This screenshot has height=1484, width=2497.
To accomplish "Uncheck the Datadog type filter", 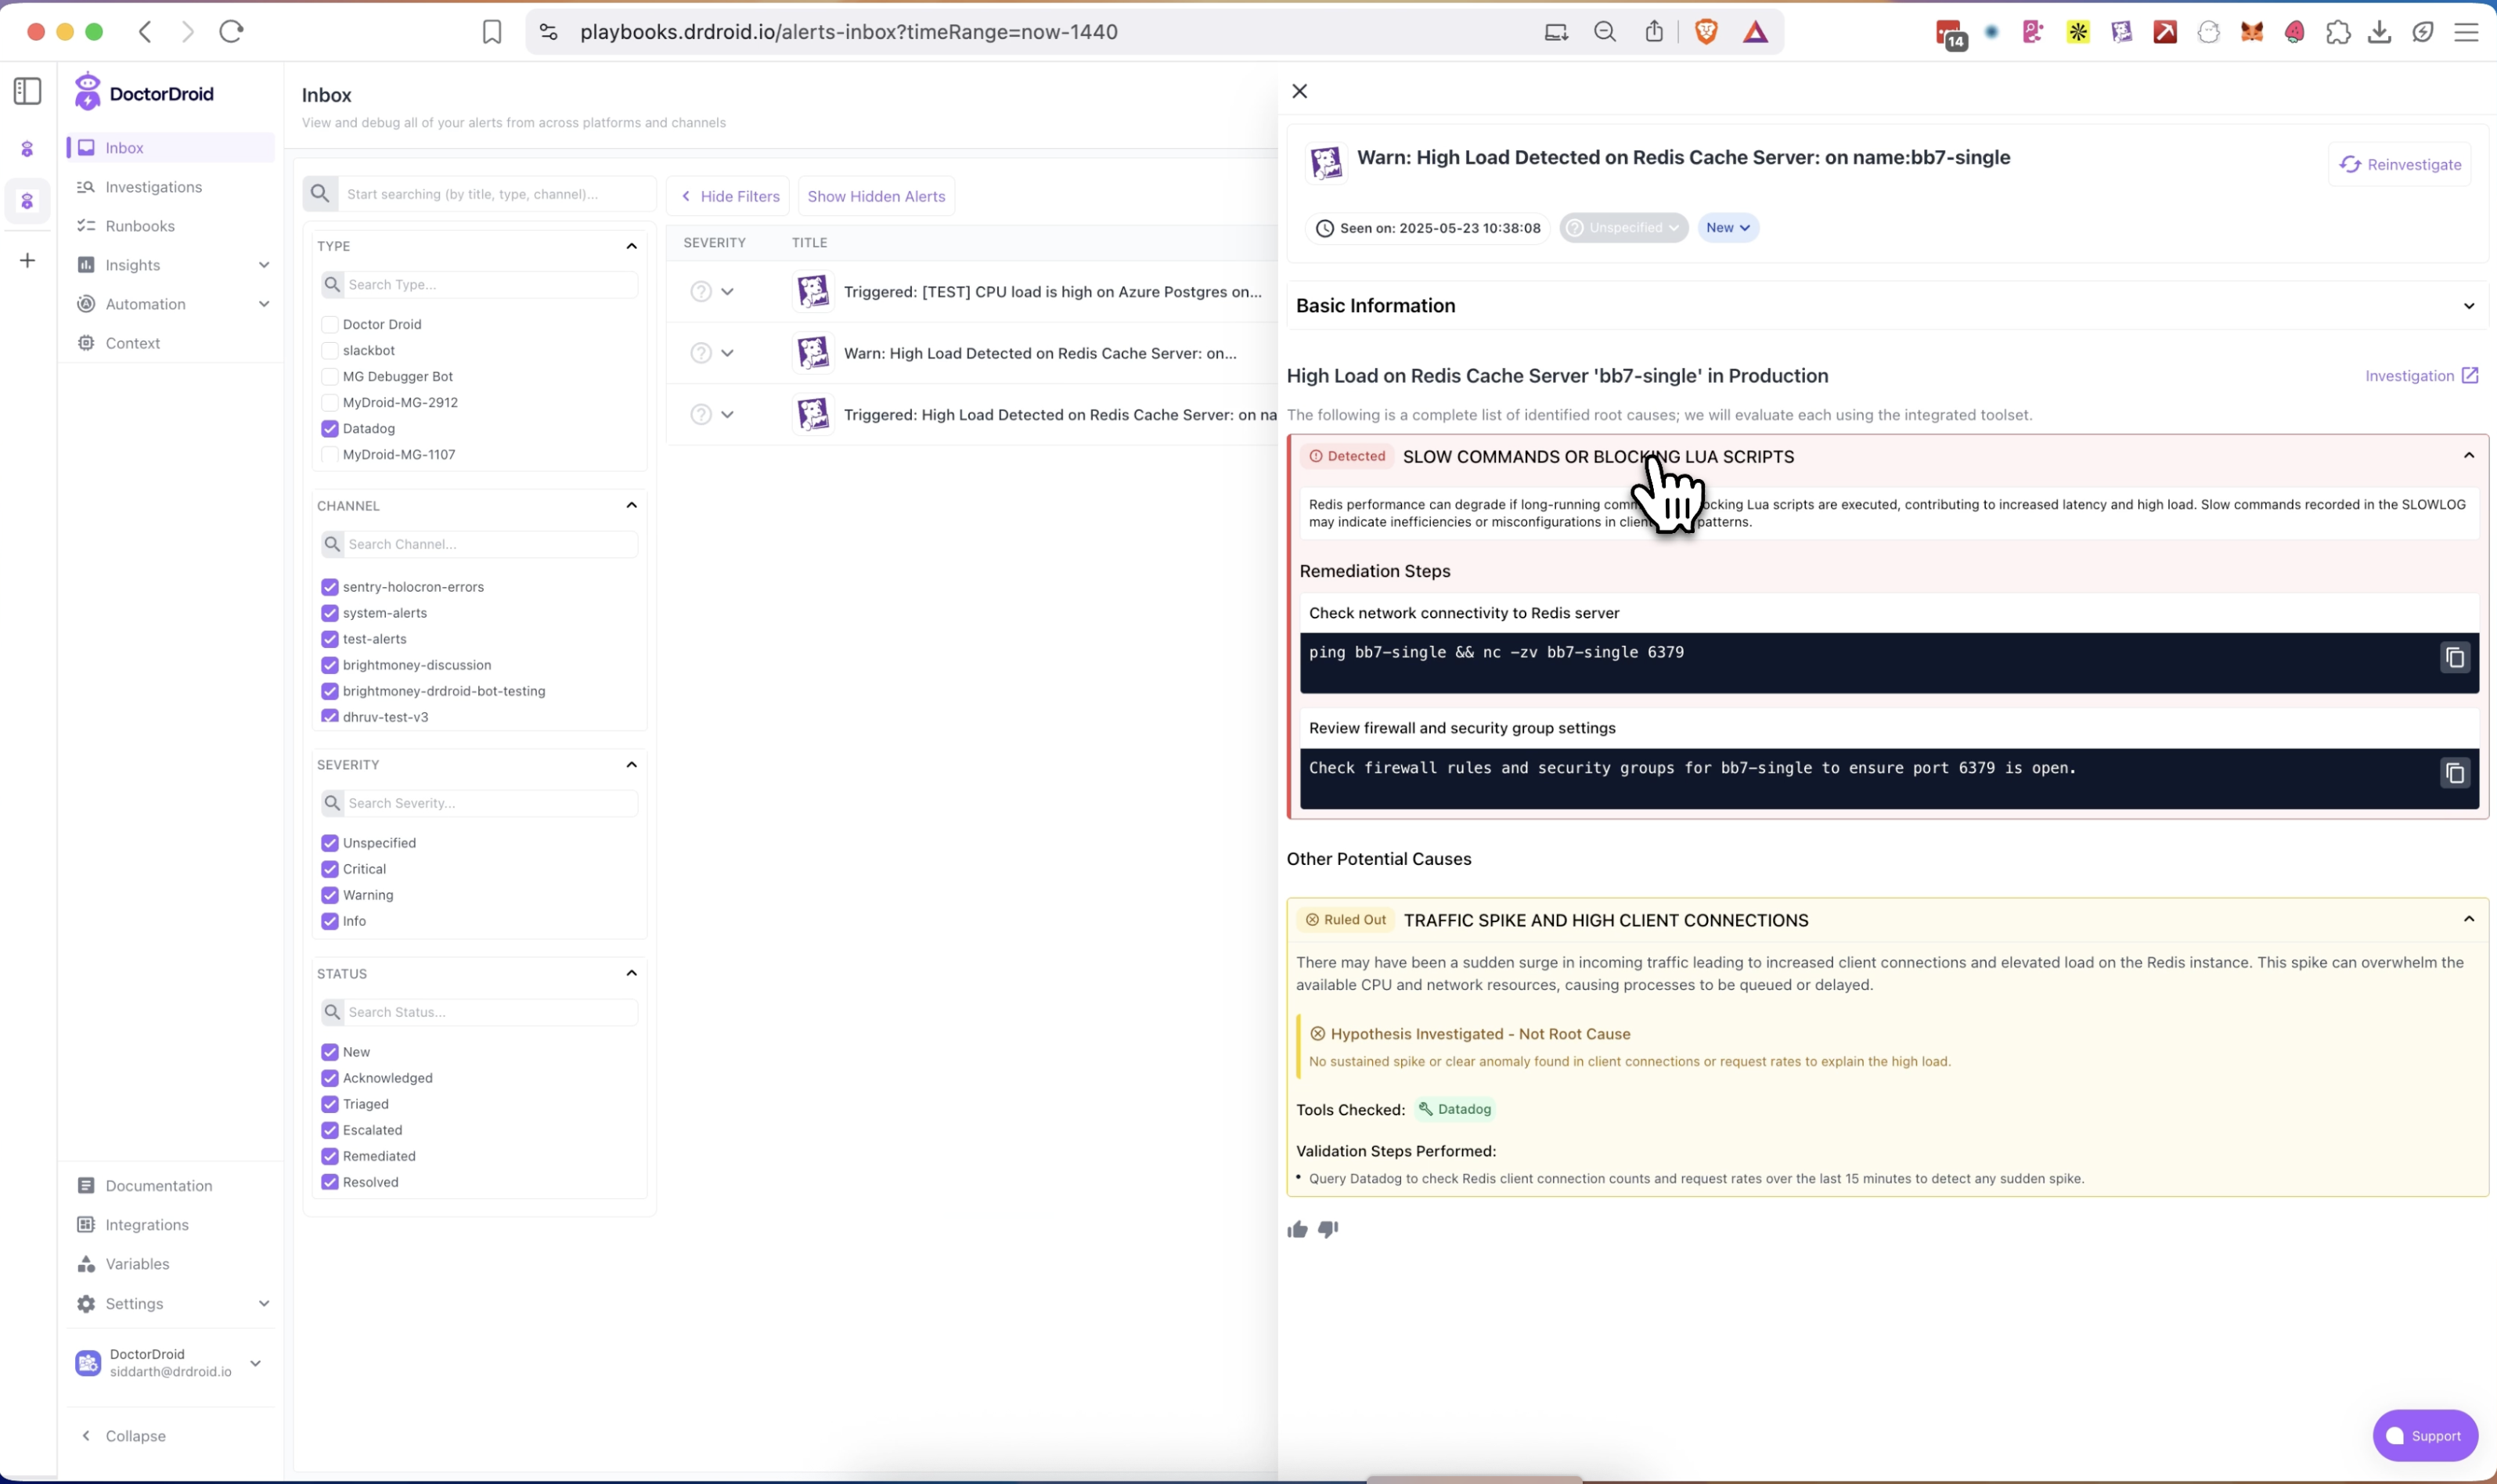I will pos(329,428).
